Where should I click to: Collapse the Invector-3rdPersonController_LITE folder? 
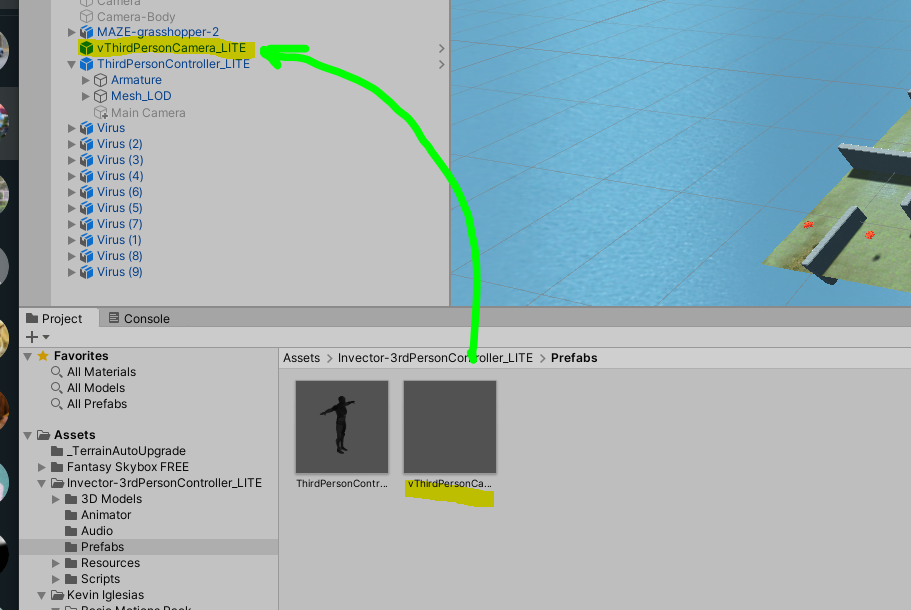[x=42, y=483]
